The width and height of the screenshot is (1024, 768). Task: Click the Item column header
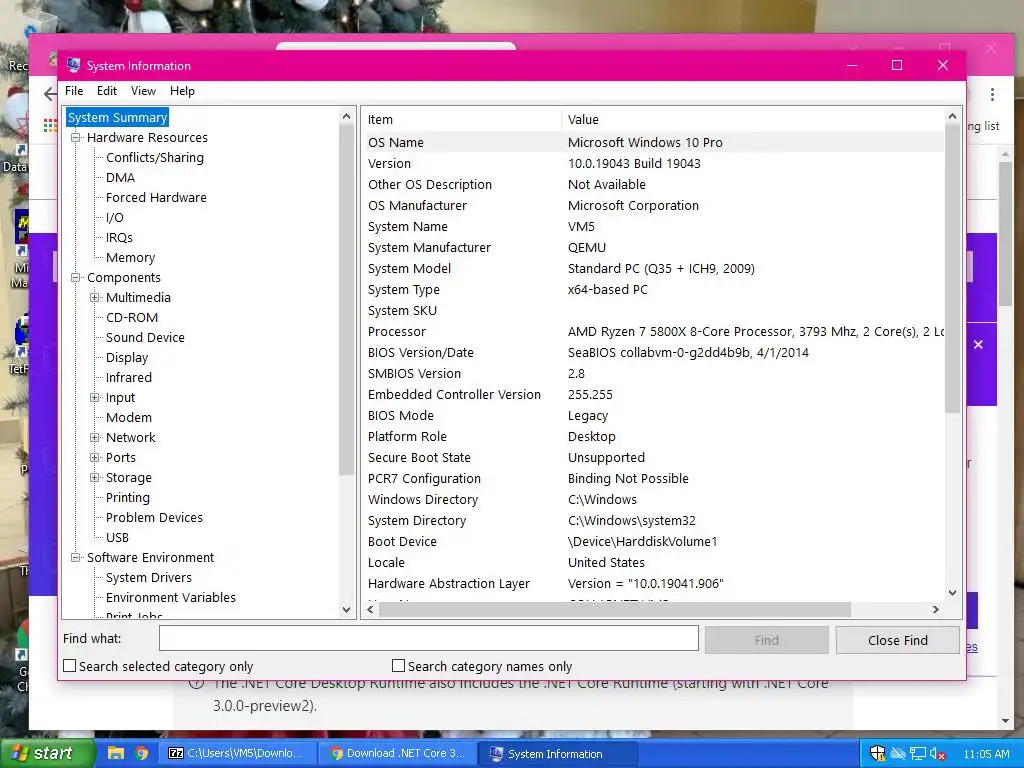click(461, 120)
